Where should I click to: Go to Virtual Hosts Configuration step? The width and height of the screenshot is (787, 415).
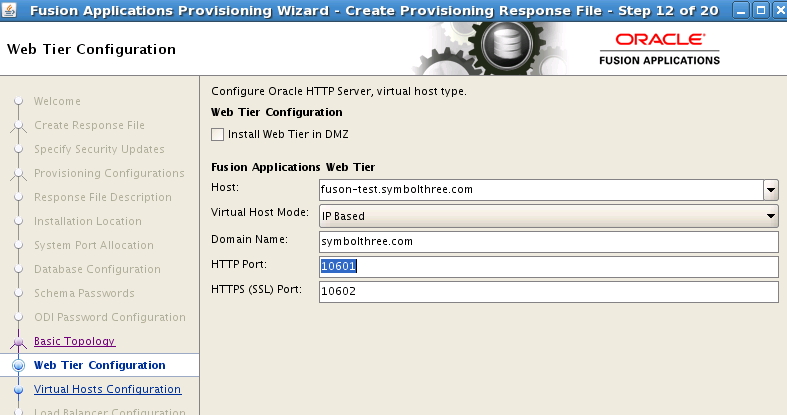point(107,390)
